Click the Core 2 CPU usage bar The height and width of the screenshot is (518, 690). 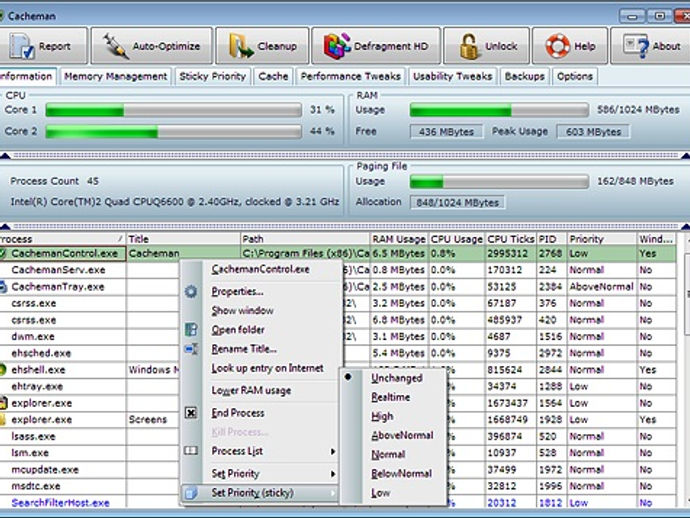point(173,131)
